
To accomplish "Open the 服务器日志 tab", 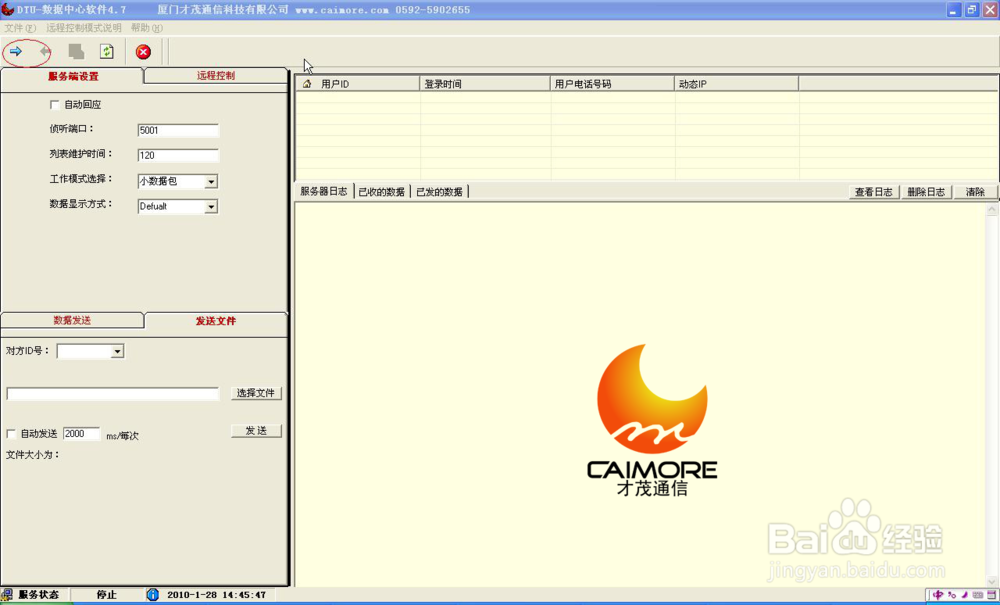I will point(323,191).
